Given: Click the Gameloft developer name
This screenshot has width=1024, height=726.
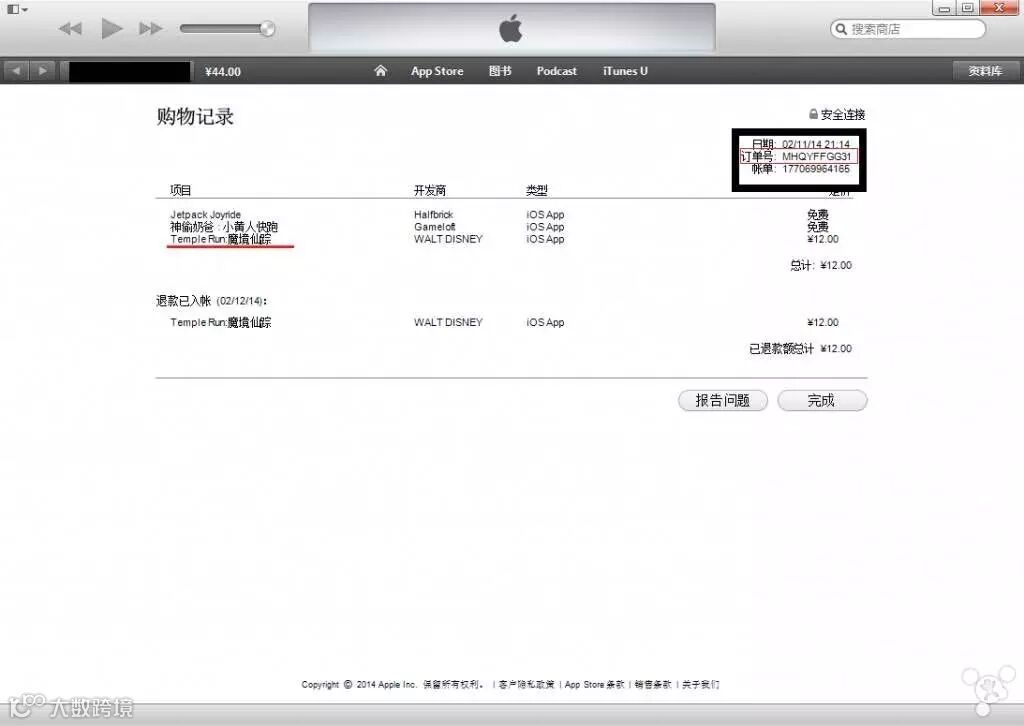Looking at the screenshot, I should pyautogui.click(x=434, y=227).
